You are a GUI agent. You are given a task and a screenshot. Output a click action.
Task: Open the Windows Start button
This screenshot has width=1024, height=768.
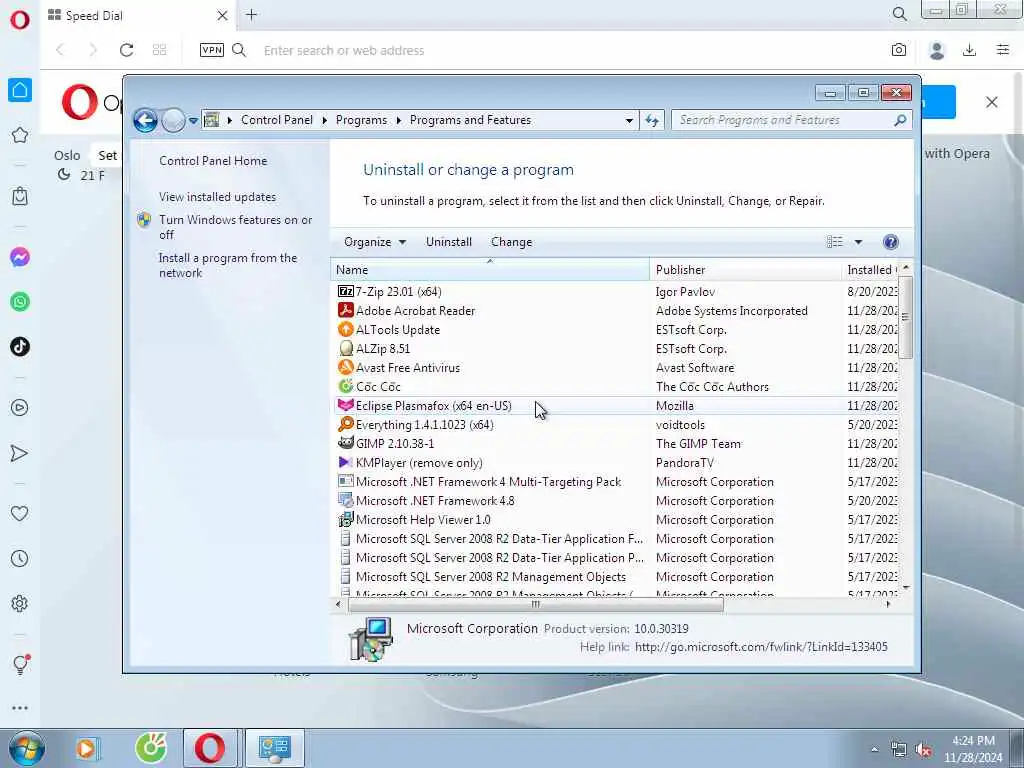point(27,748)
